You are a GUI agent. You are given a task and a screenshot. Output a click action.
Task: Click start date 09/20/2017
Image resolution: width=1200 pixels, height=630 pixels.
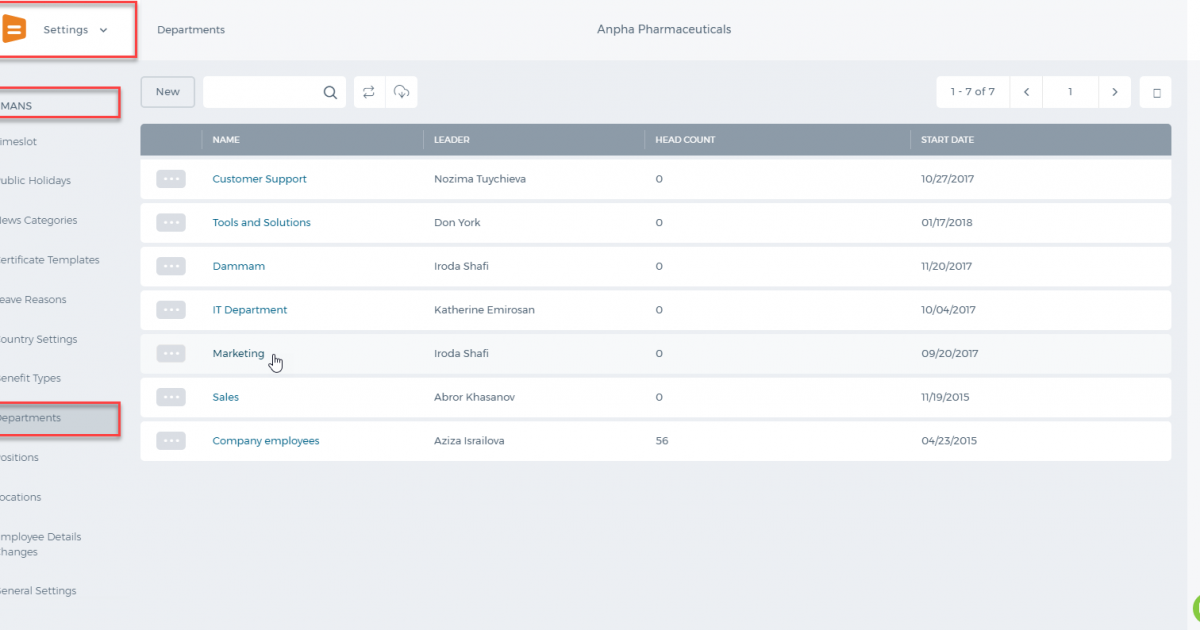pyautogui.click(x=950, y=353)
